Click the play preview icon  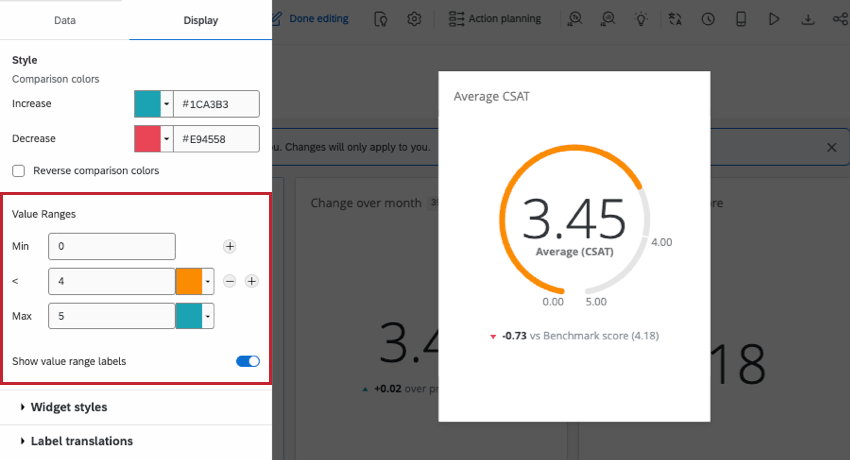pyautogui.click(x=774, y=19)
